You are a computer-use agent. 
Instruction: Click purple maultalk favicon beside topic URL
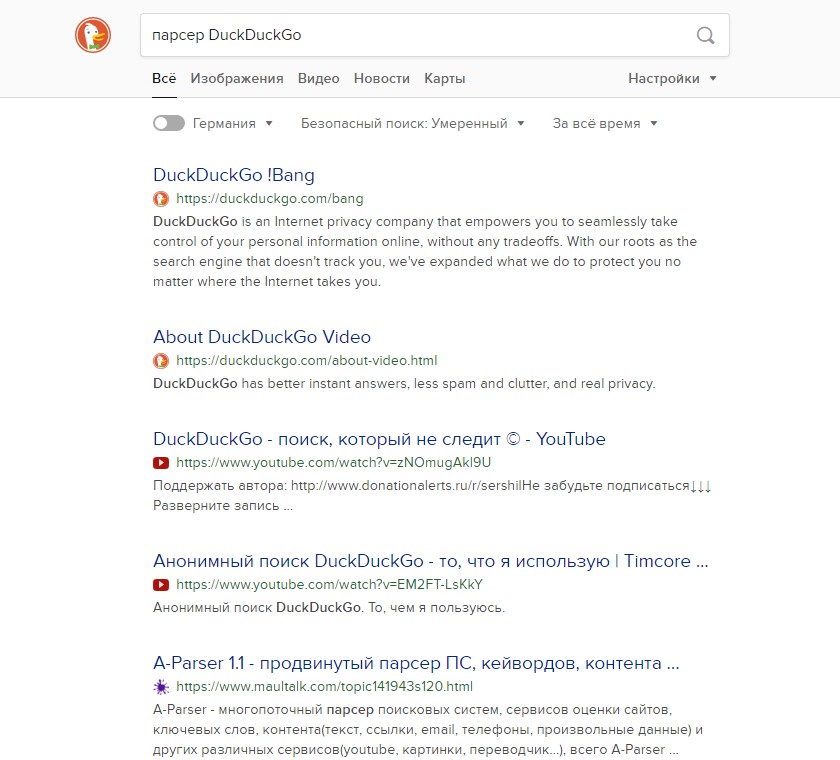coord(161,687)
